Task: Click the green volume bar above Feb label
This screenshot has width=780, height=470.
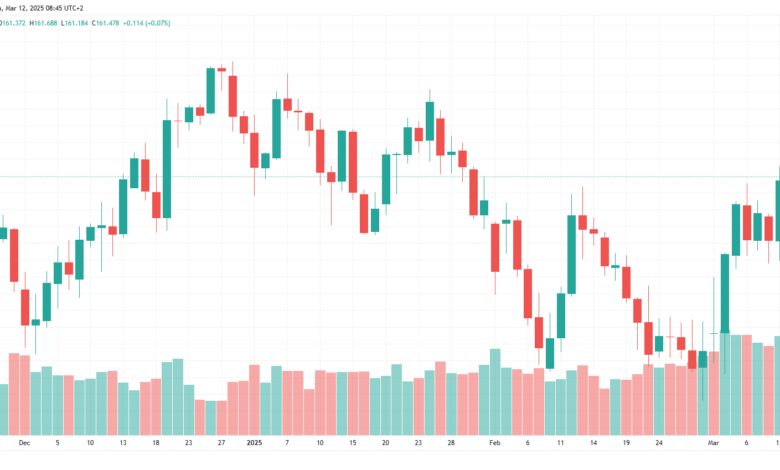Action: tap(495, 392)
